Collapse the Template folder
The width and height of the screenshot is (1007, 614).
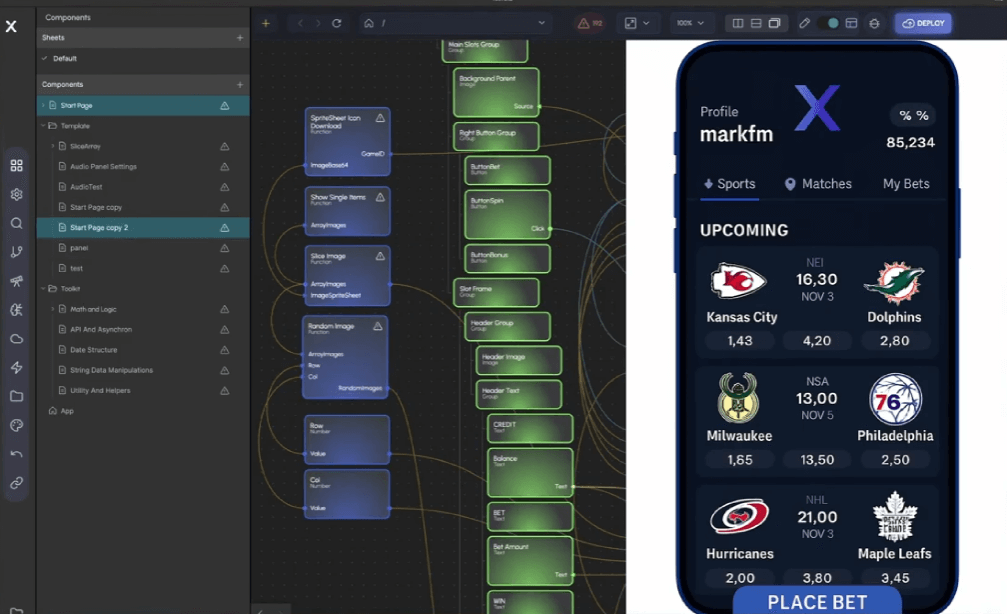coord(43,126)
